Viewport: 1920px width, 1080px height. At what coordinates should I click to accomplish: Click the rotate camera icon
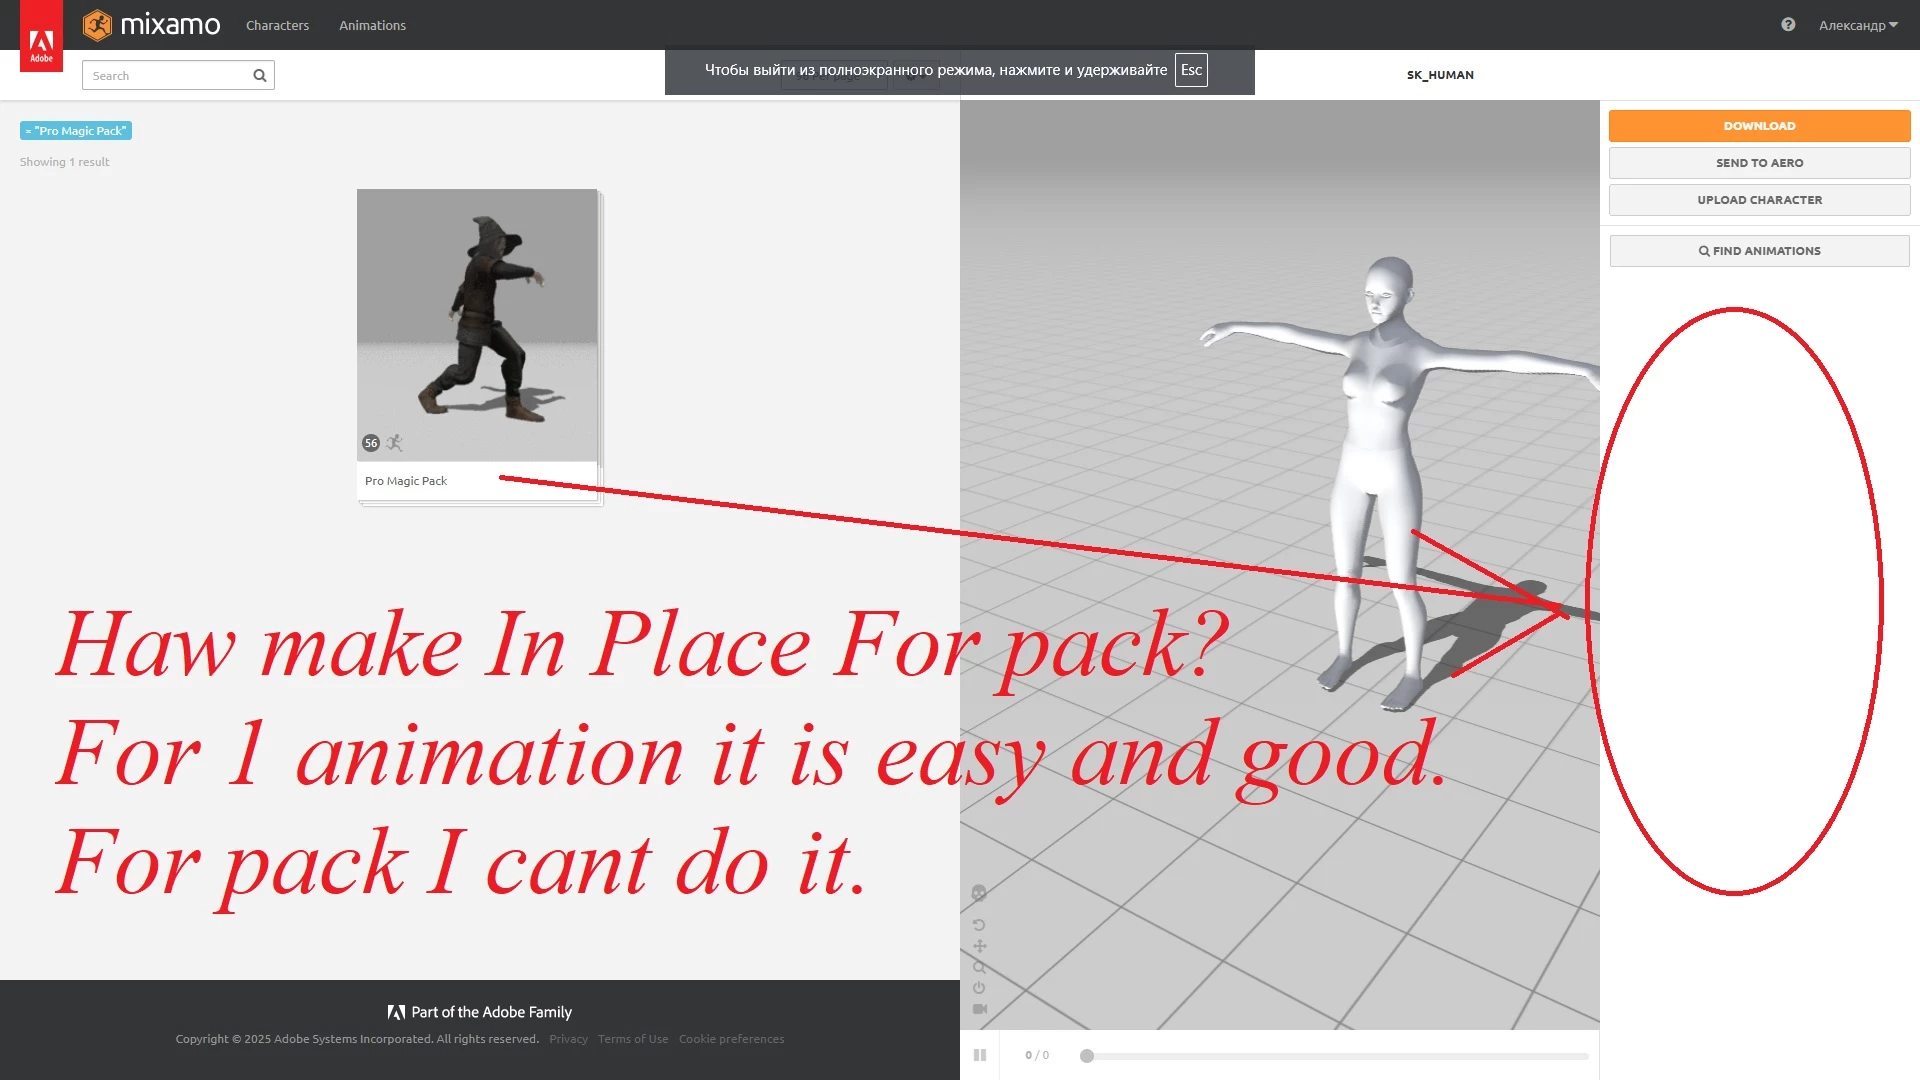click(x=979, y=925)
